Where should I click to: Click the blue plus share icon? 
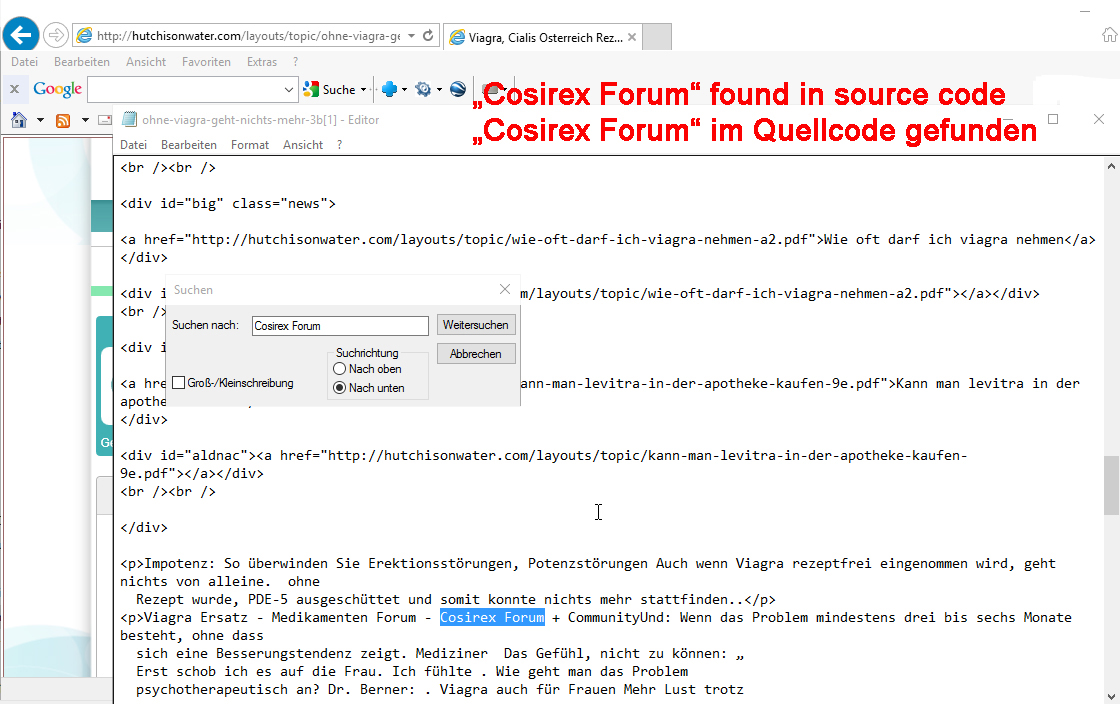[389, 89]
